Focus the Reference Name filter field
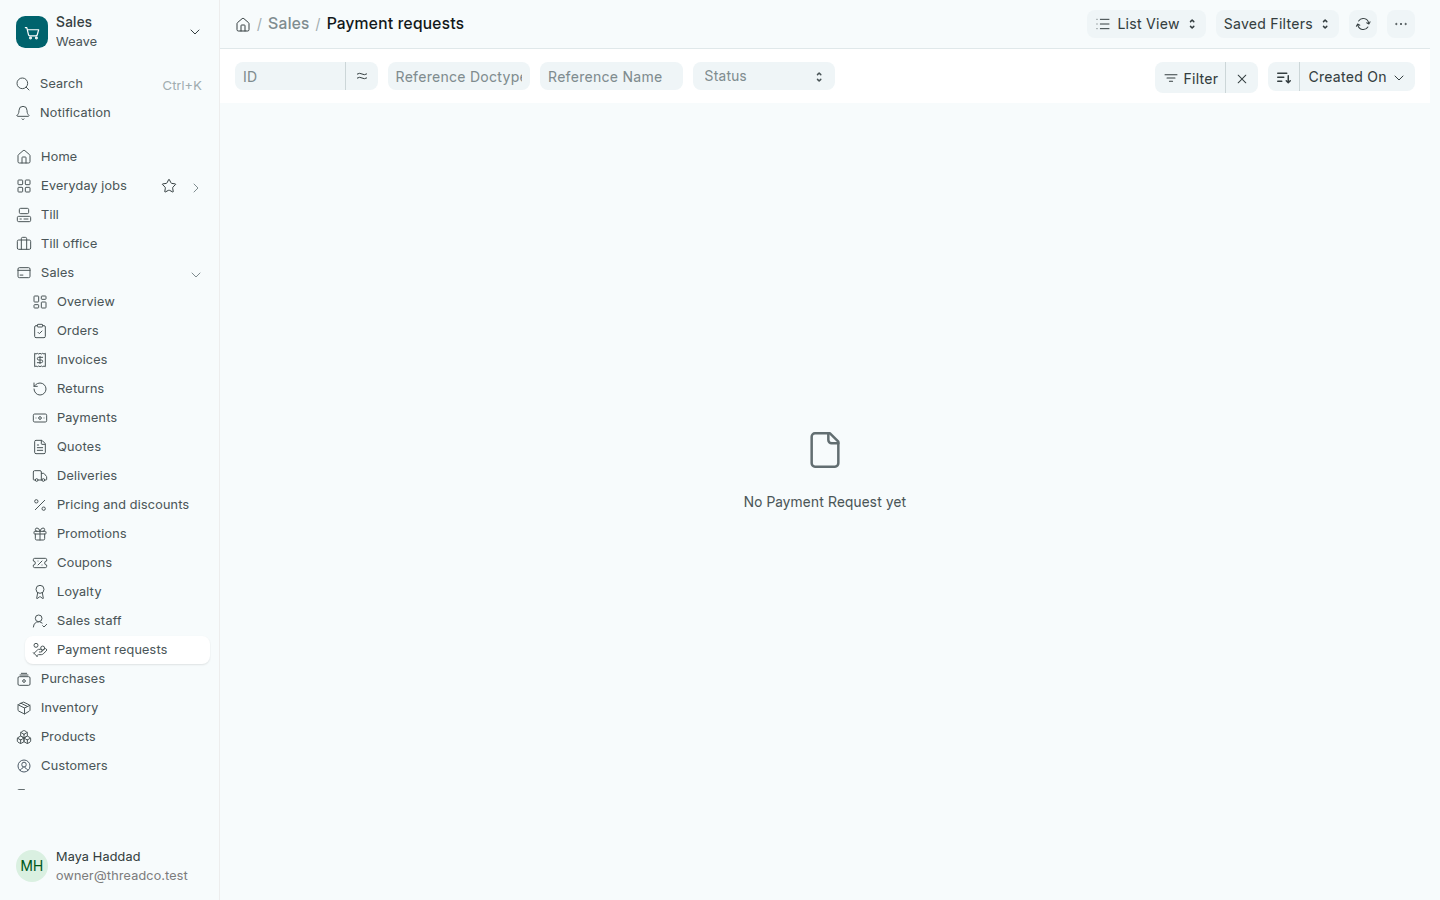The image size is (1440, 900). coord(611,76)
